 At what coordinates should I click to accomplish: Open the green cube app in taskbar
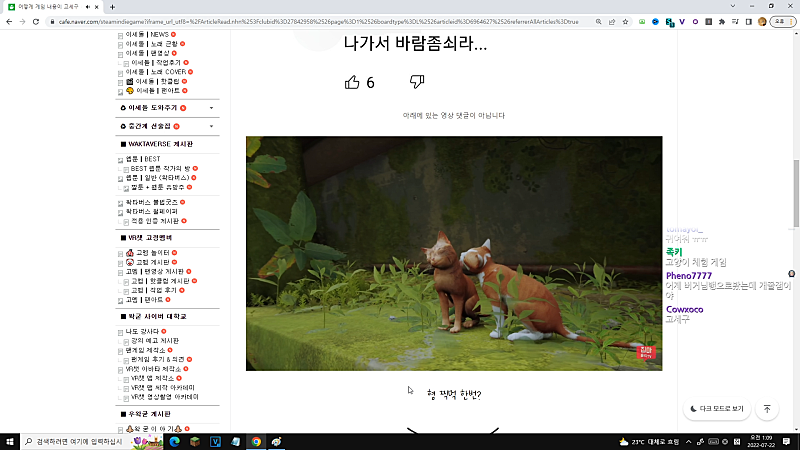(195, 442)
